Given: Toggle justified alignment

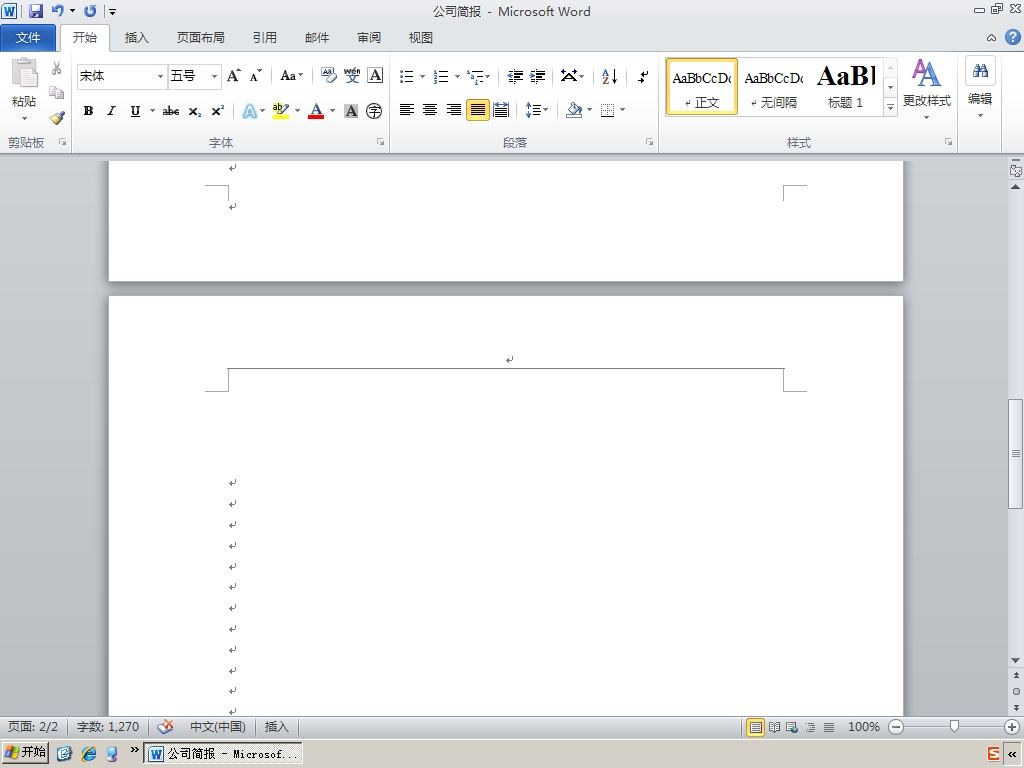Looking at the screenshot, I should click(x=477, y=110).
